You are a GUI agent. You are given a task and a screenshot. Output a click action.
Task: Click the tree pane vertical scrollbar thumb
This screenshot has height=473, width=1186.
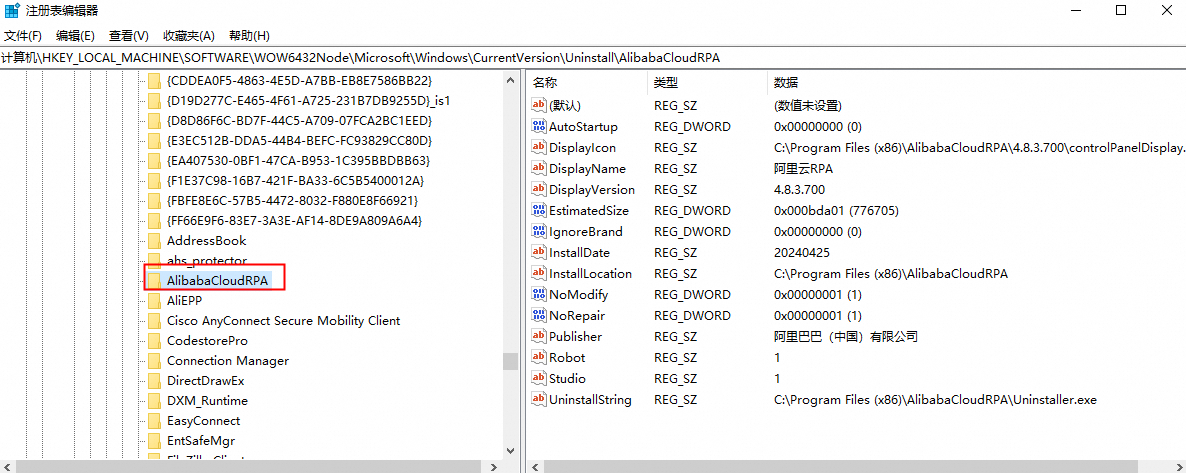510,361
